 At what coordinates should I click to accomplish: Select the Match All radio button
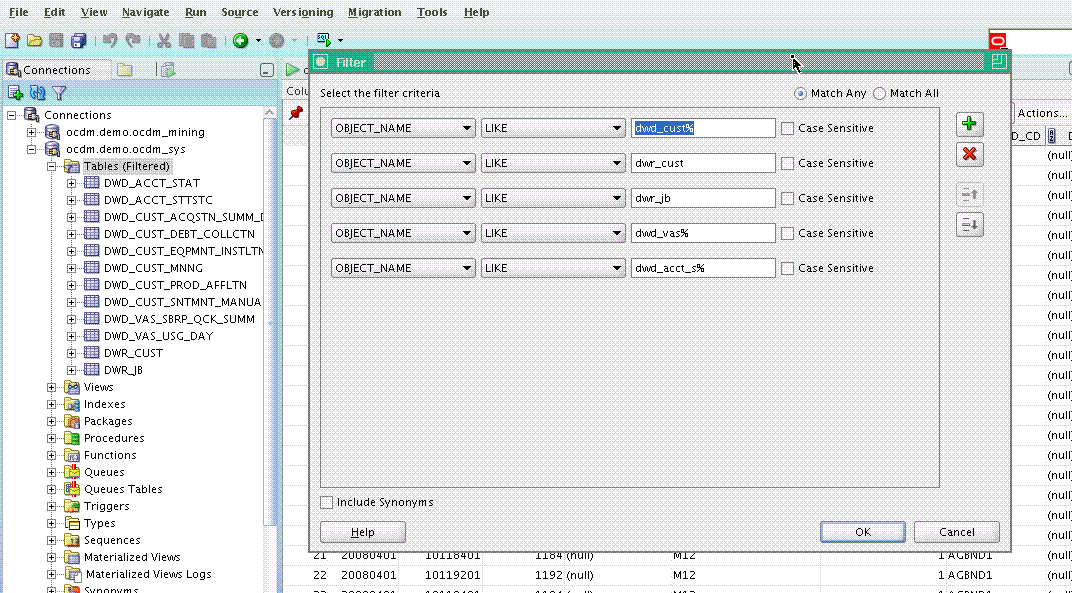pyautogui.click(x=880, y=93)
